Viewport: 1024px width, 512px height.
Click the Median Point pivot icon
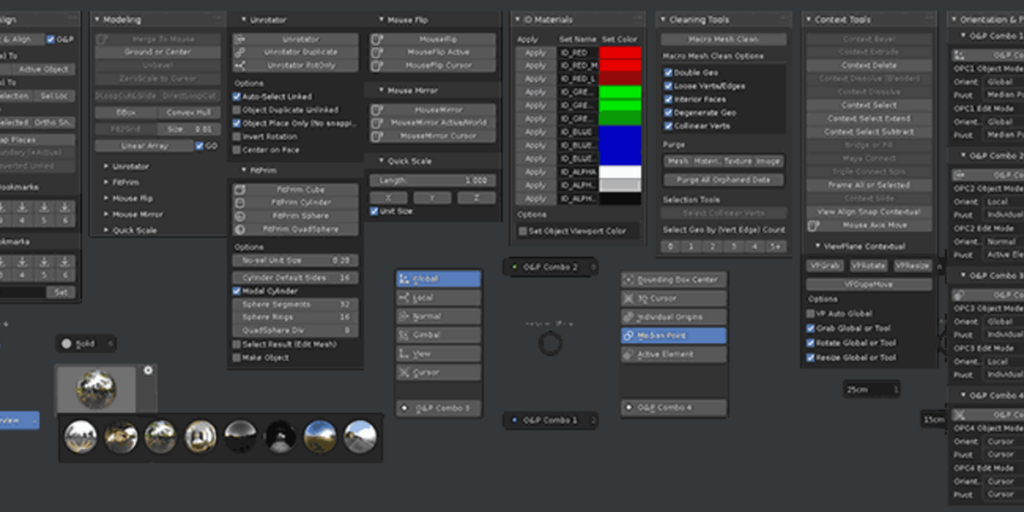[629, 336]
